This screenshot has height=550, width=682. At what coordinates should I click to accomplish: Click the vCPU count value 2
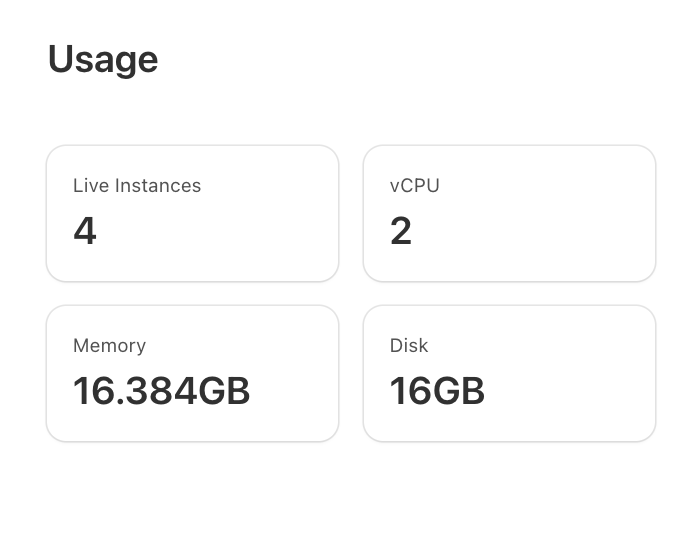coord(401,231)
